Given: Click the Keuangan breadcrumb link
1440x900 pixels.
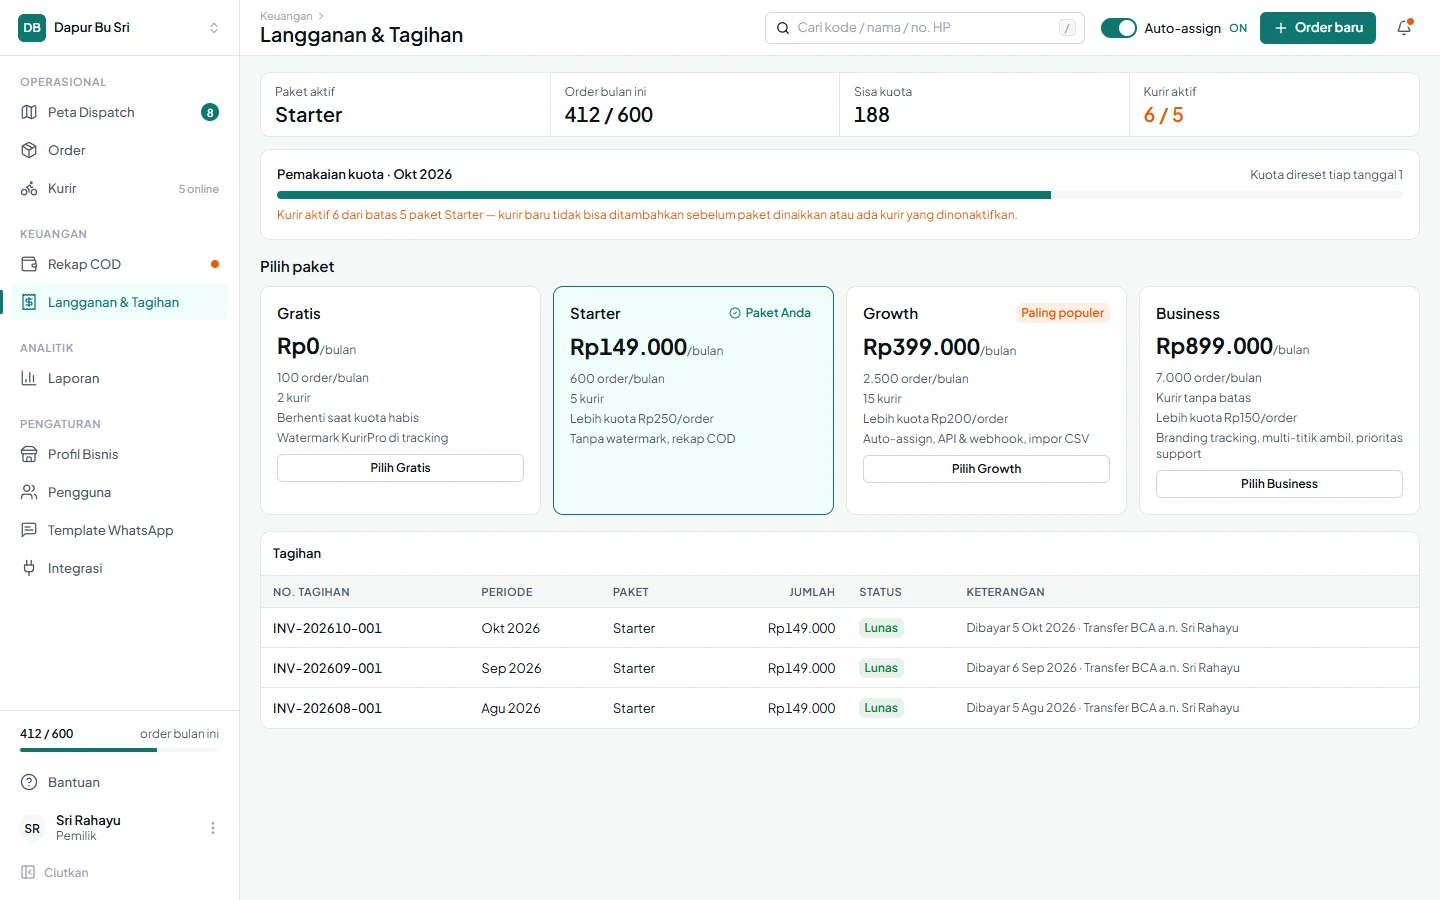Looking at the screenshot, I should 286,16.
